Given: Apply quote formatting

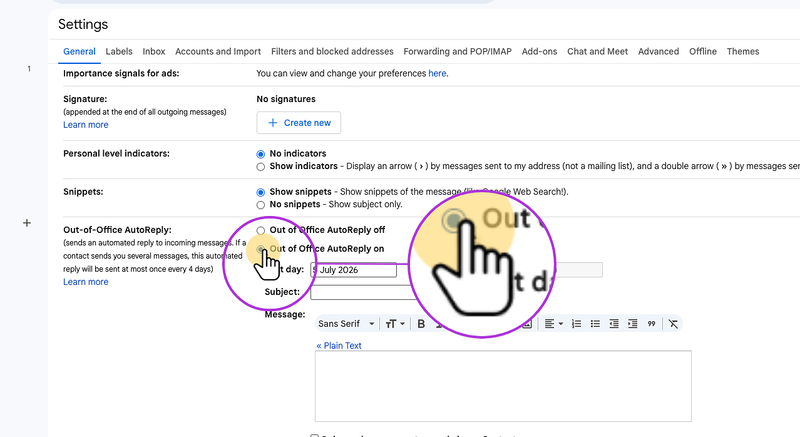Looking at the screenshot, I should (x=652, y=324).
